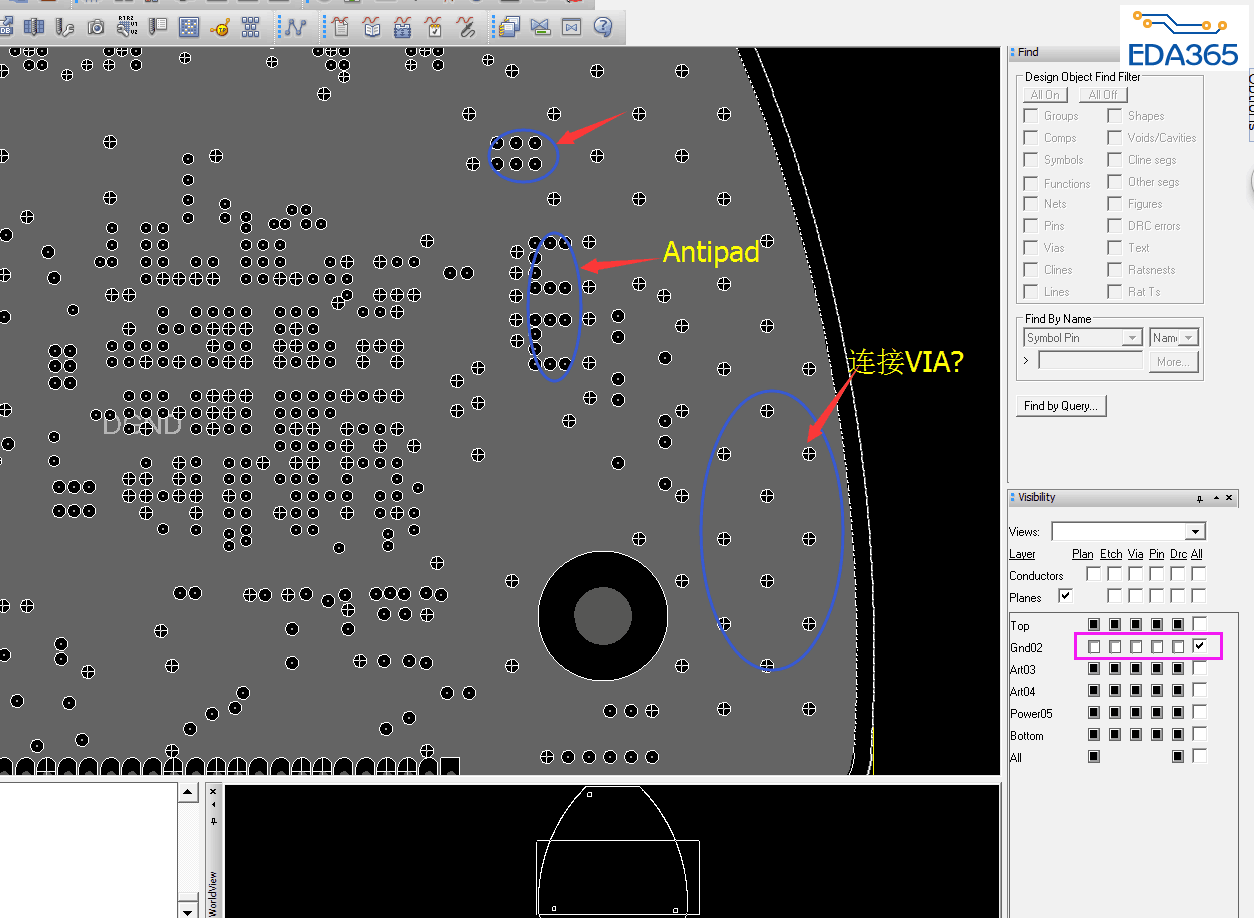Select the add connect route icon
This screenshot has height=918, width=1254.
(294, 28)
